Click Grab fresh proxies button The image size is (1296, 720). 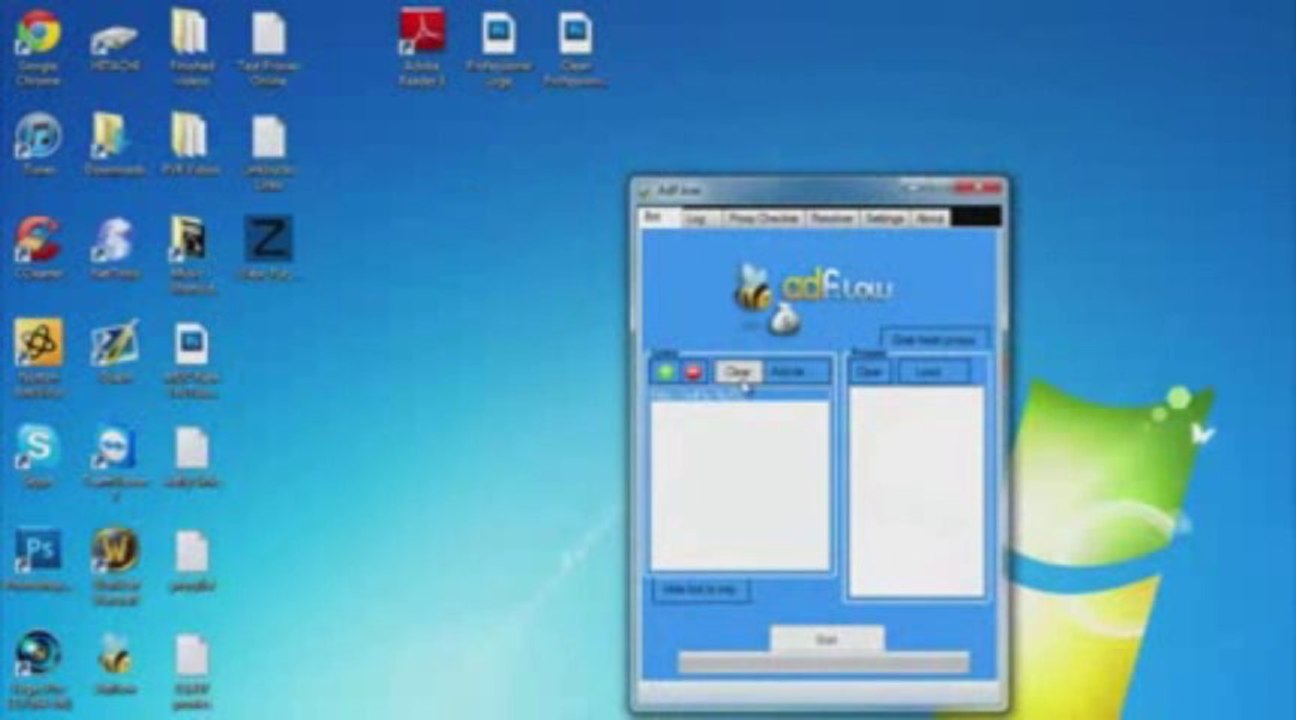[x=934, y=339]
